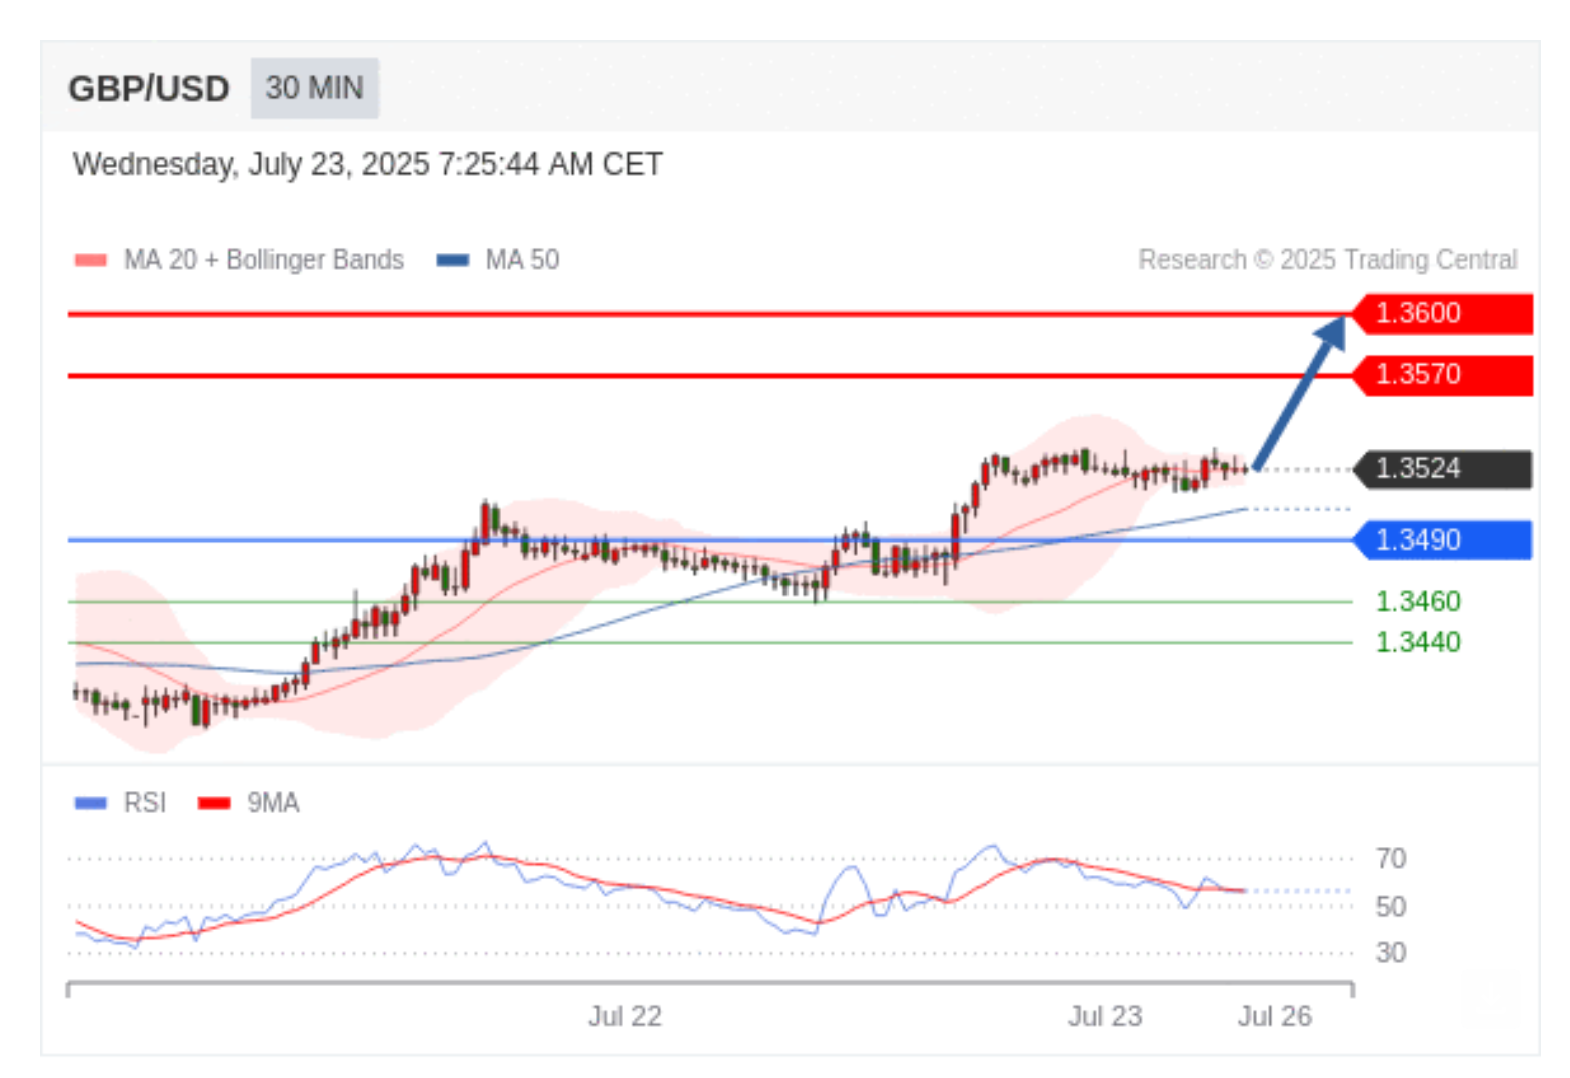Viewport: 1570px width, 1078px height.
Task: Click the RSI 30 level label
Action: pyautogui.click(x=1391, y=952)
